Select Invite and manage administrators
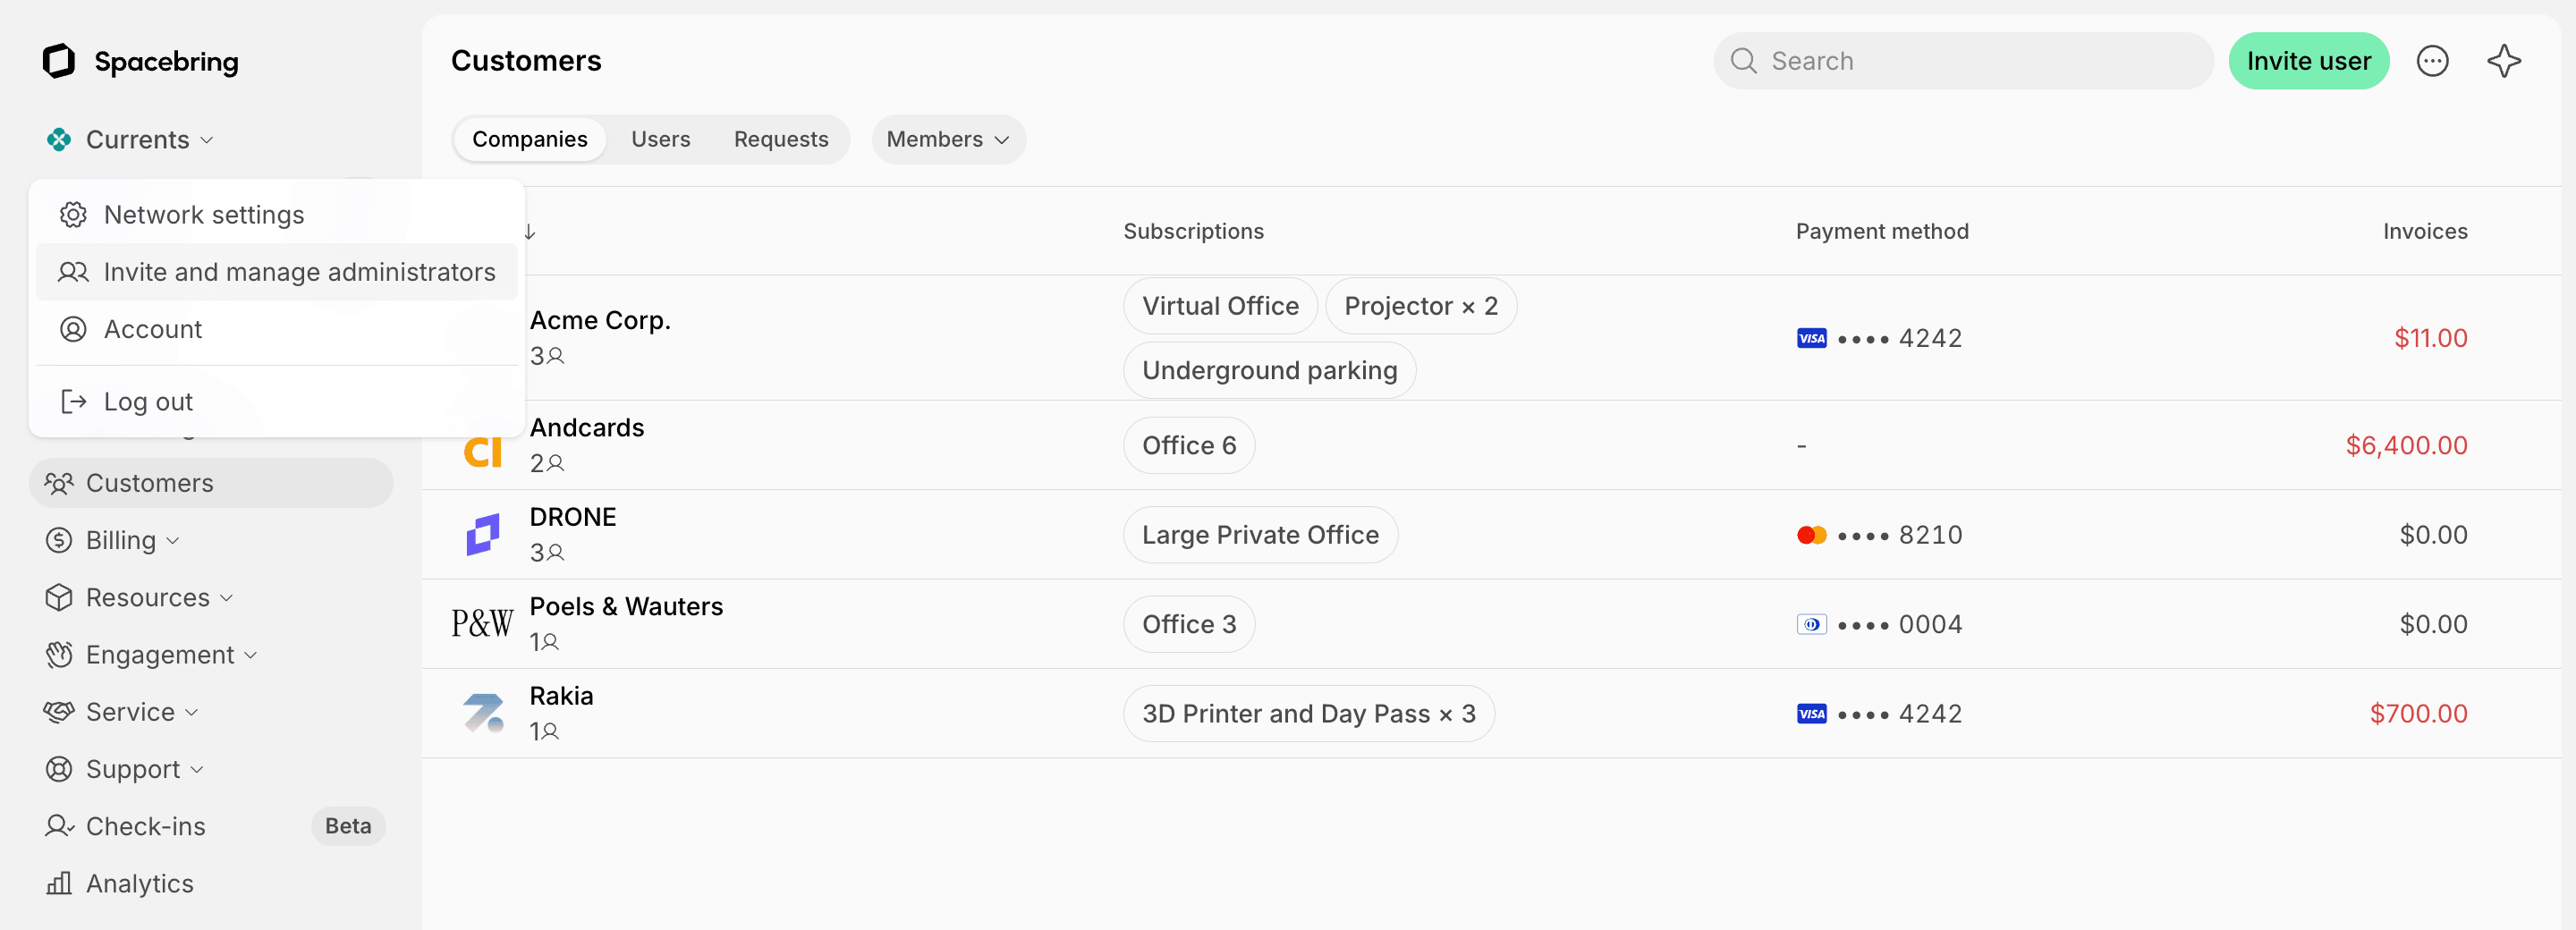 point(277,272)
